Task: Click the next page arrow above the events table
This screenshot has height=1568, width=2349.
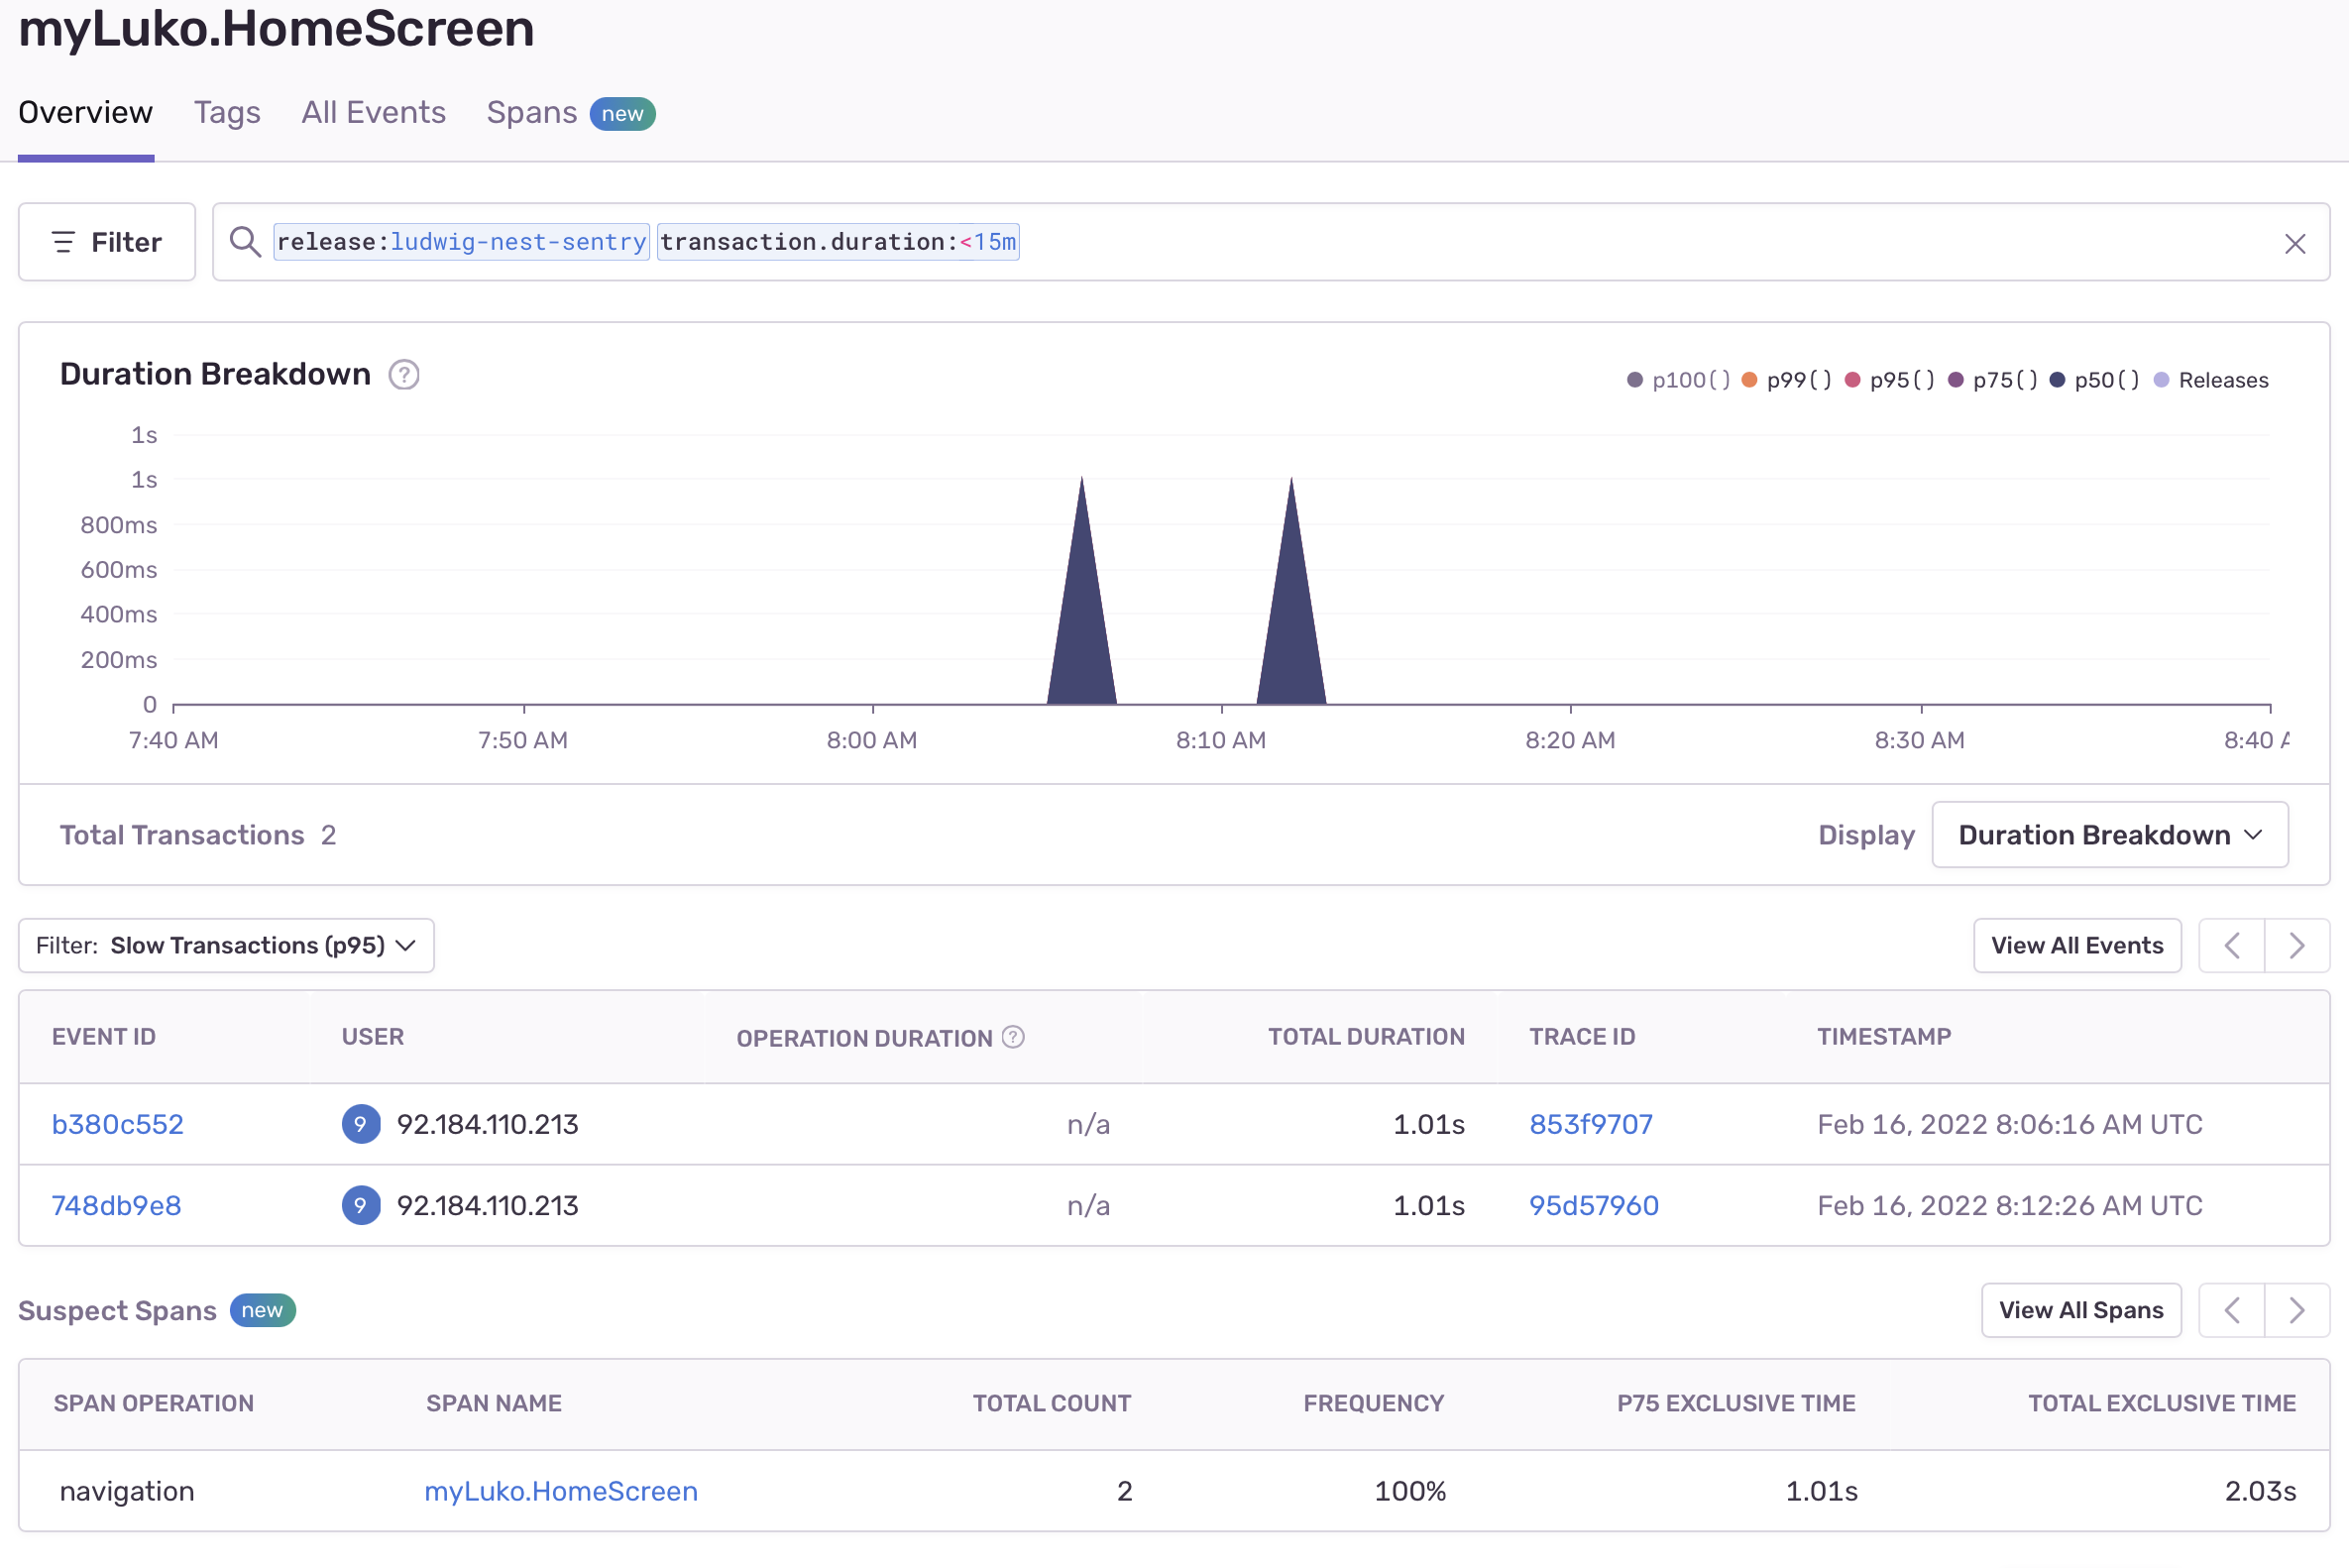Action: [2297, 945]
